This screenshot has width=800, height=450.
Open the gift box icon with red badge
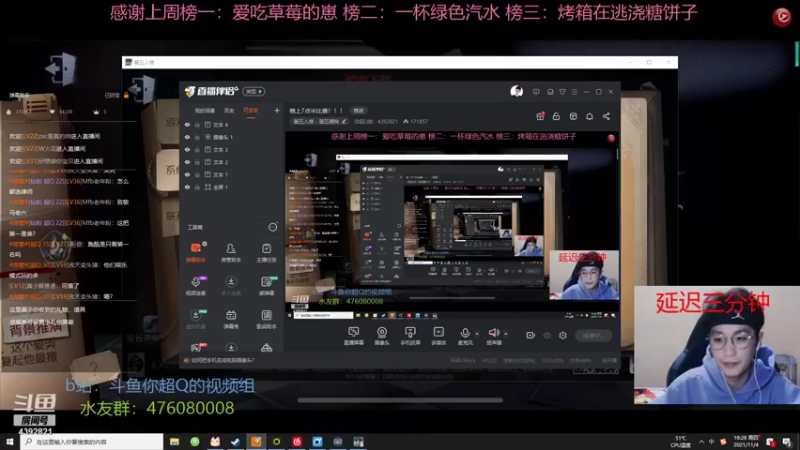[540, 116]
